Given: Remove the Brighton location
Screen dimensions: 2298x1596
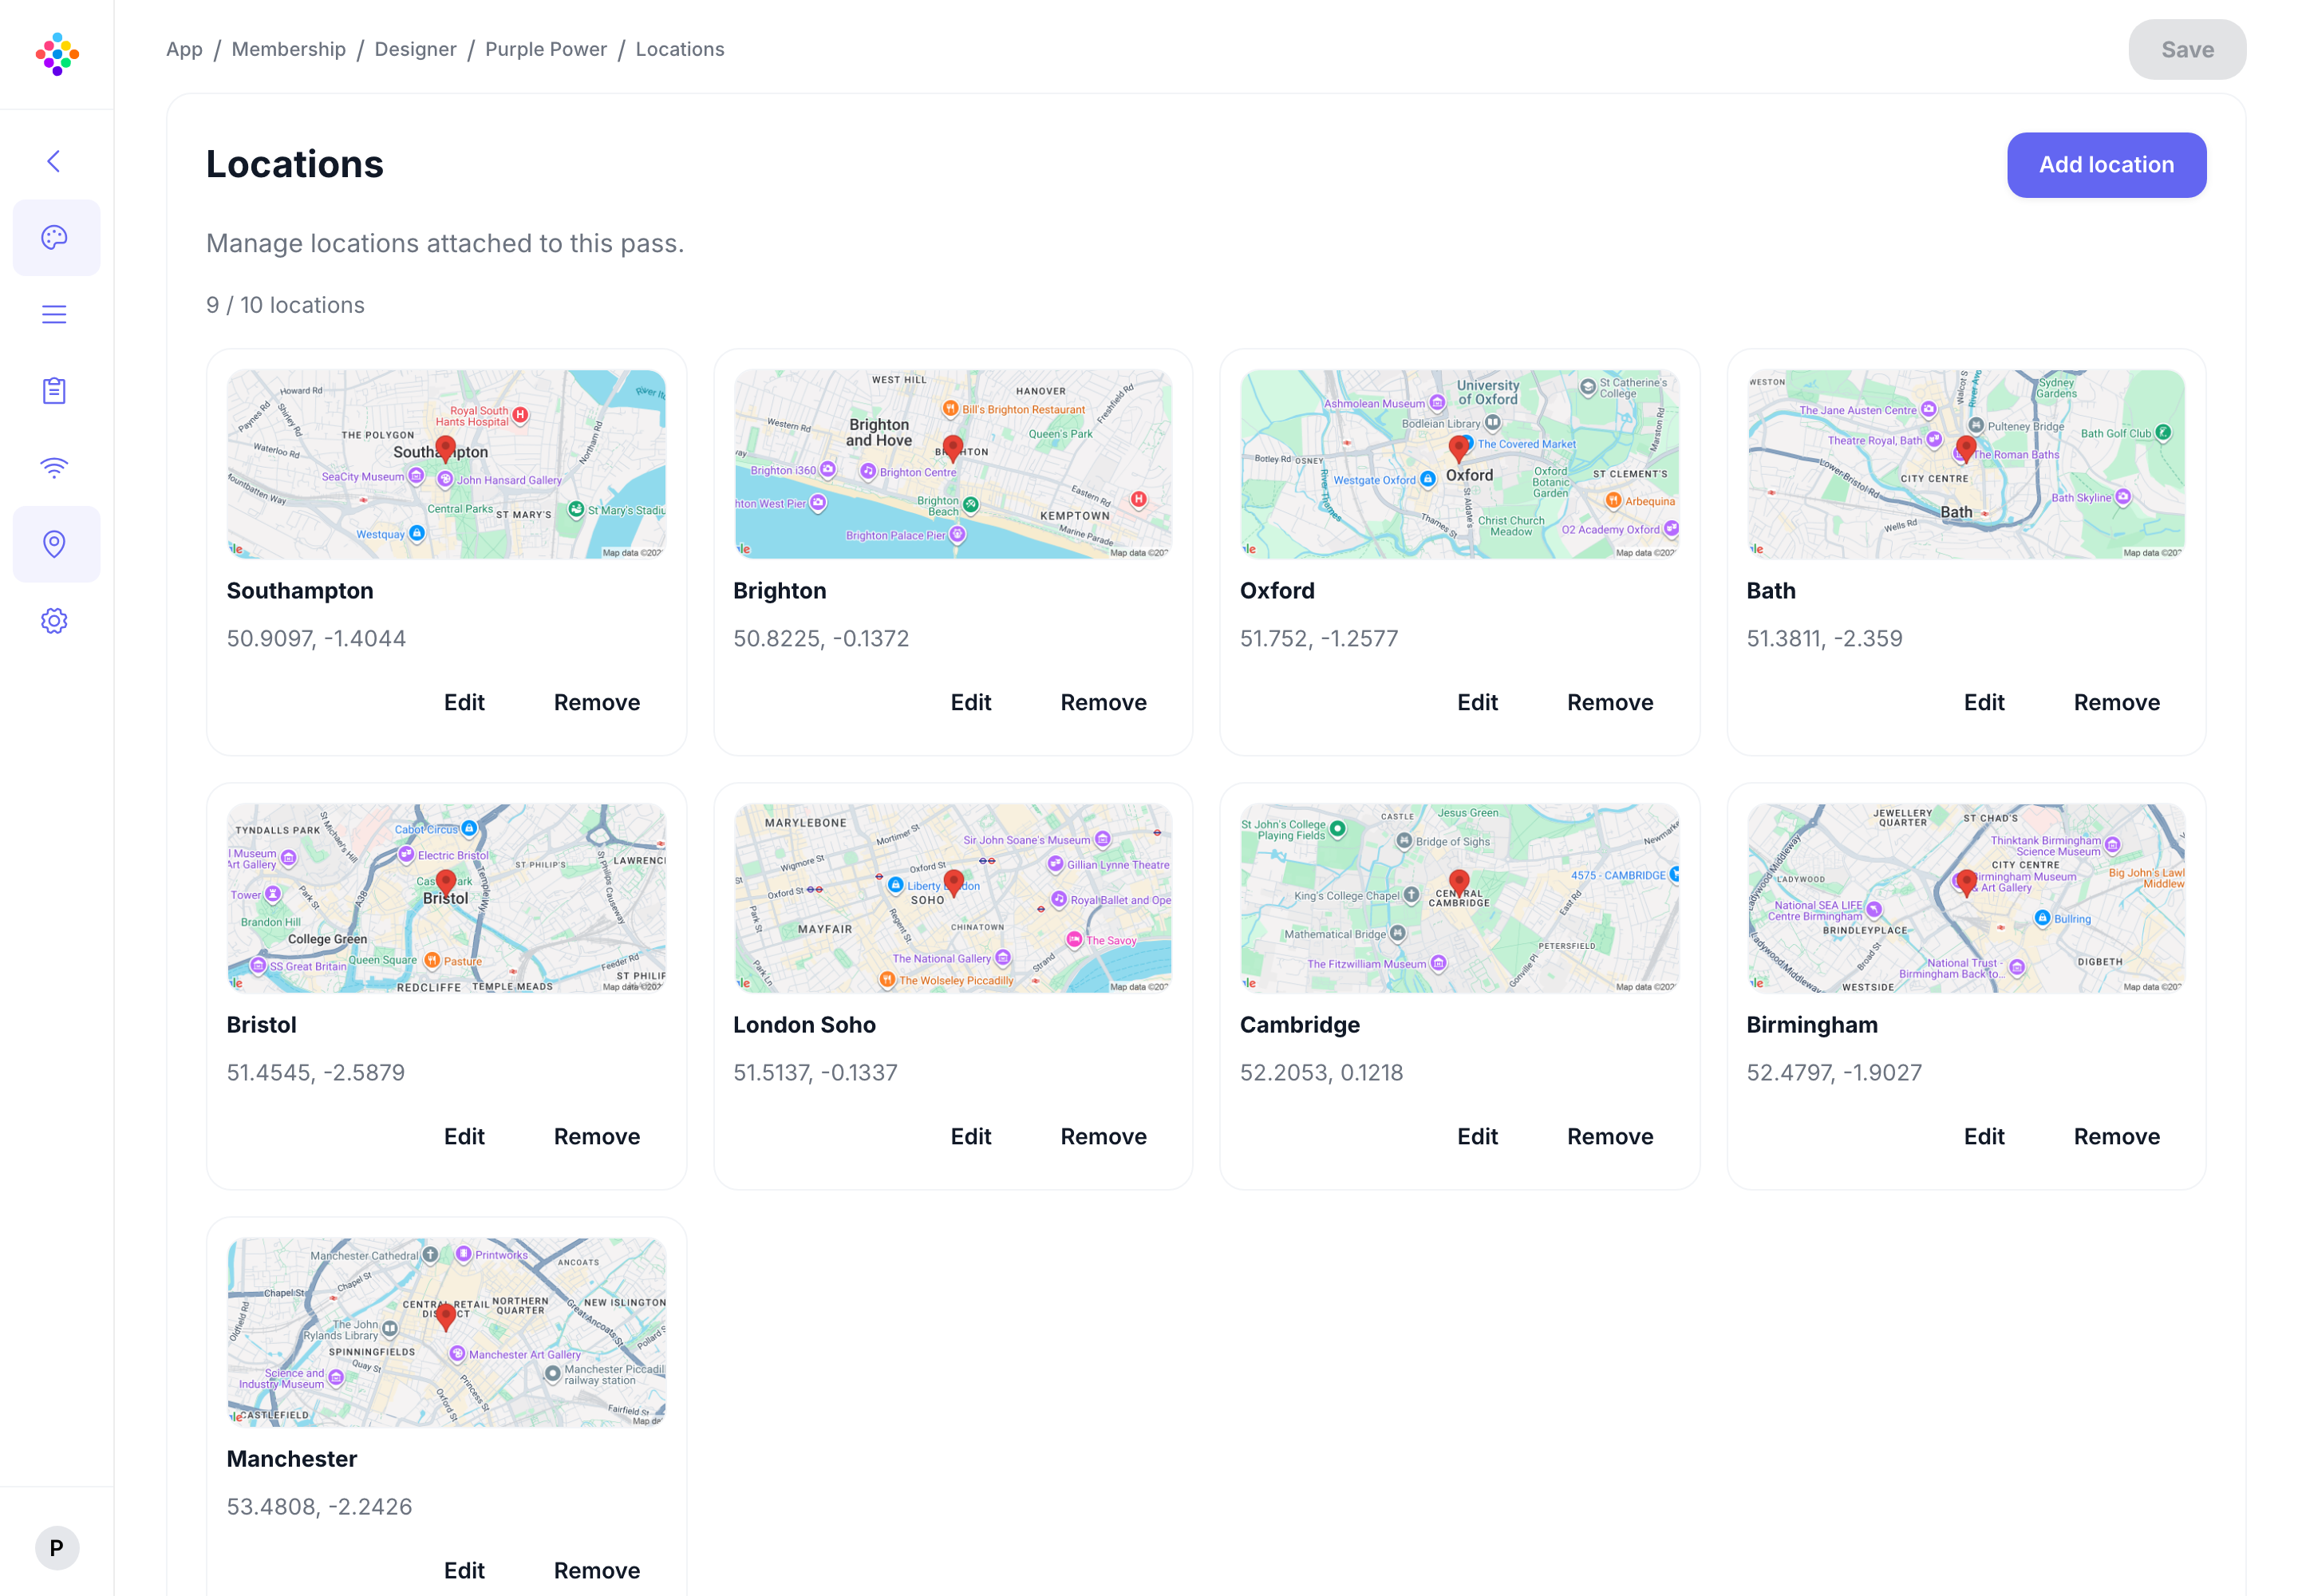Looking at the screenshot, I should coord(1103,702).
